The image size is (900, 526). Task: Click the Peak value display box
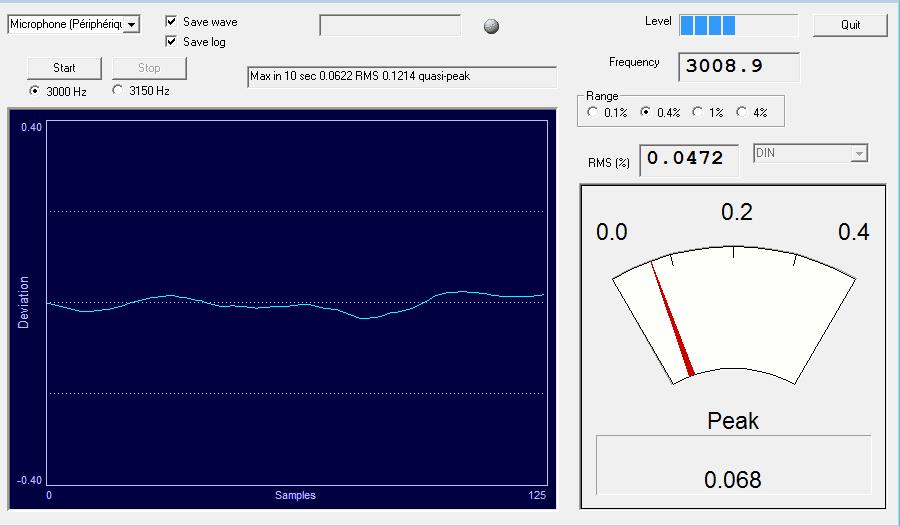click(733, 465)
